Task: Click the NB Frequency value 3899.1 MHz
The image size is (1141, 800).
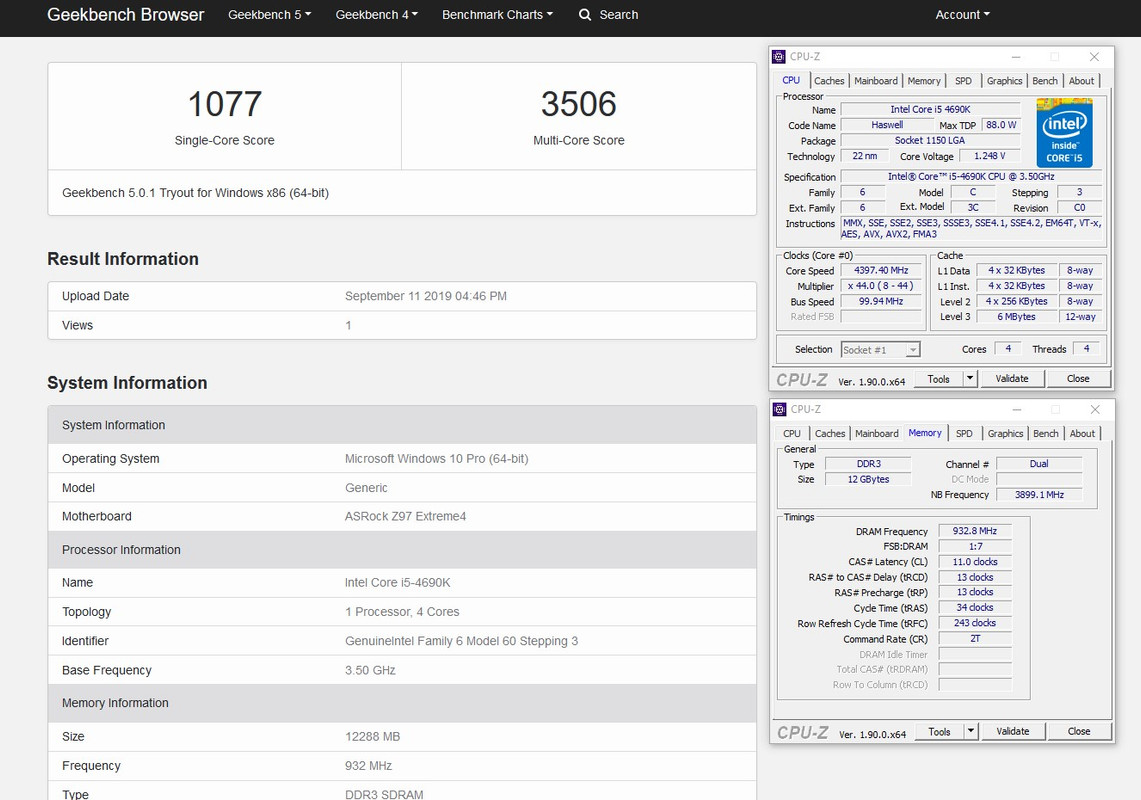Action: (x=1039, y=494)
